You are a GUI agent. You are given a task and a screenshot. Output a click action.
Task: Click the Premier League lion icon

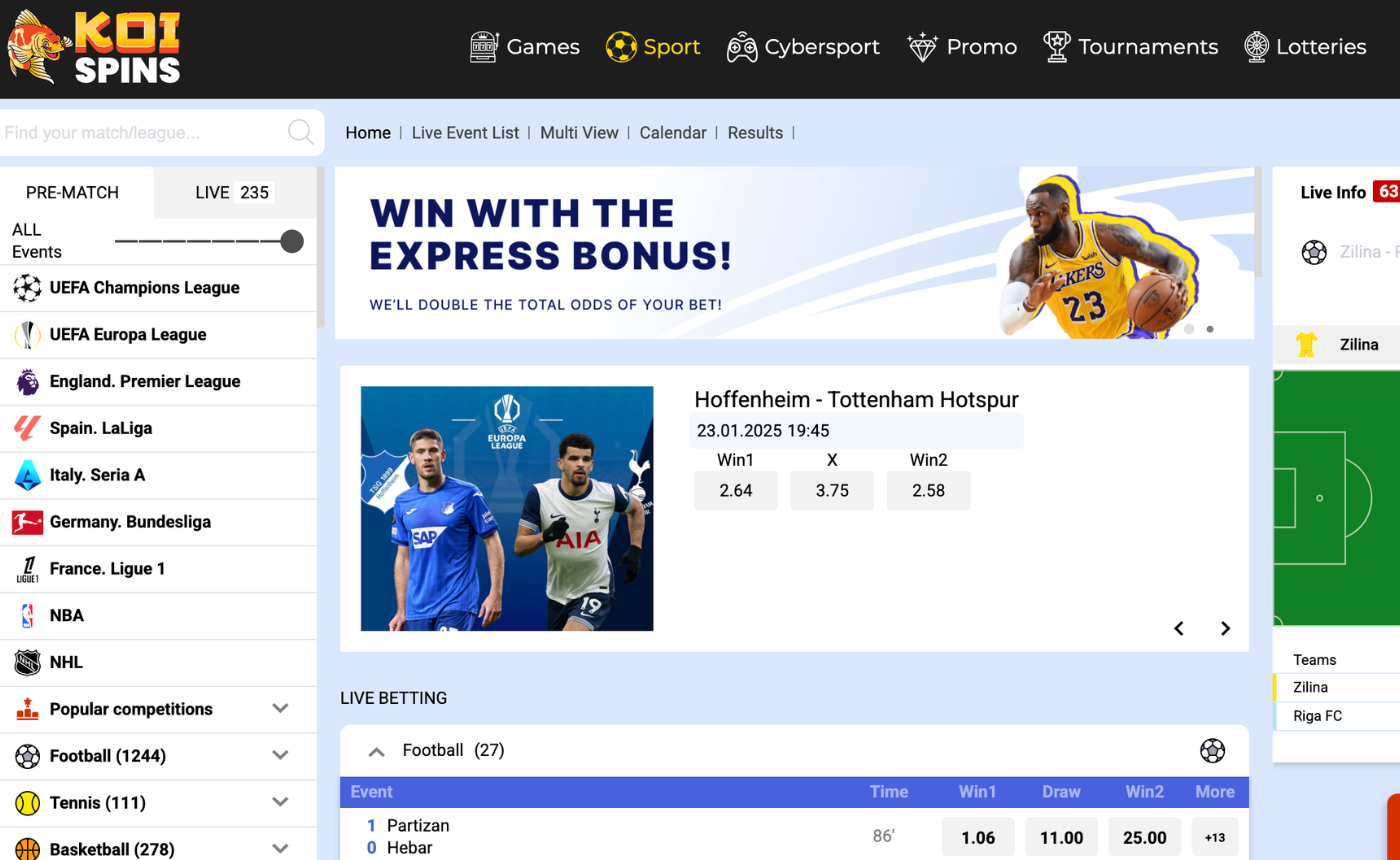27,381
